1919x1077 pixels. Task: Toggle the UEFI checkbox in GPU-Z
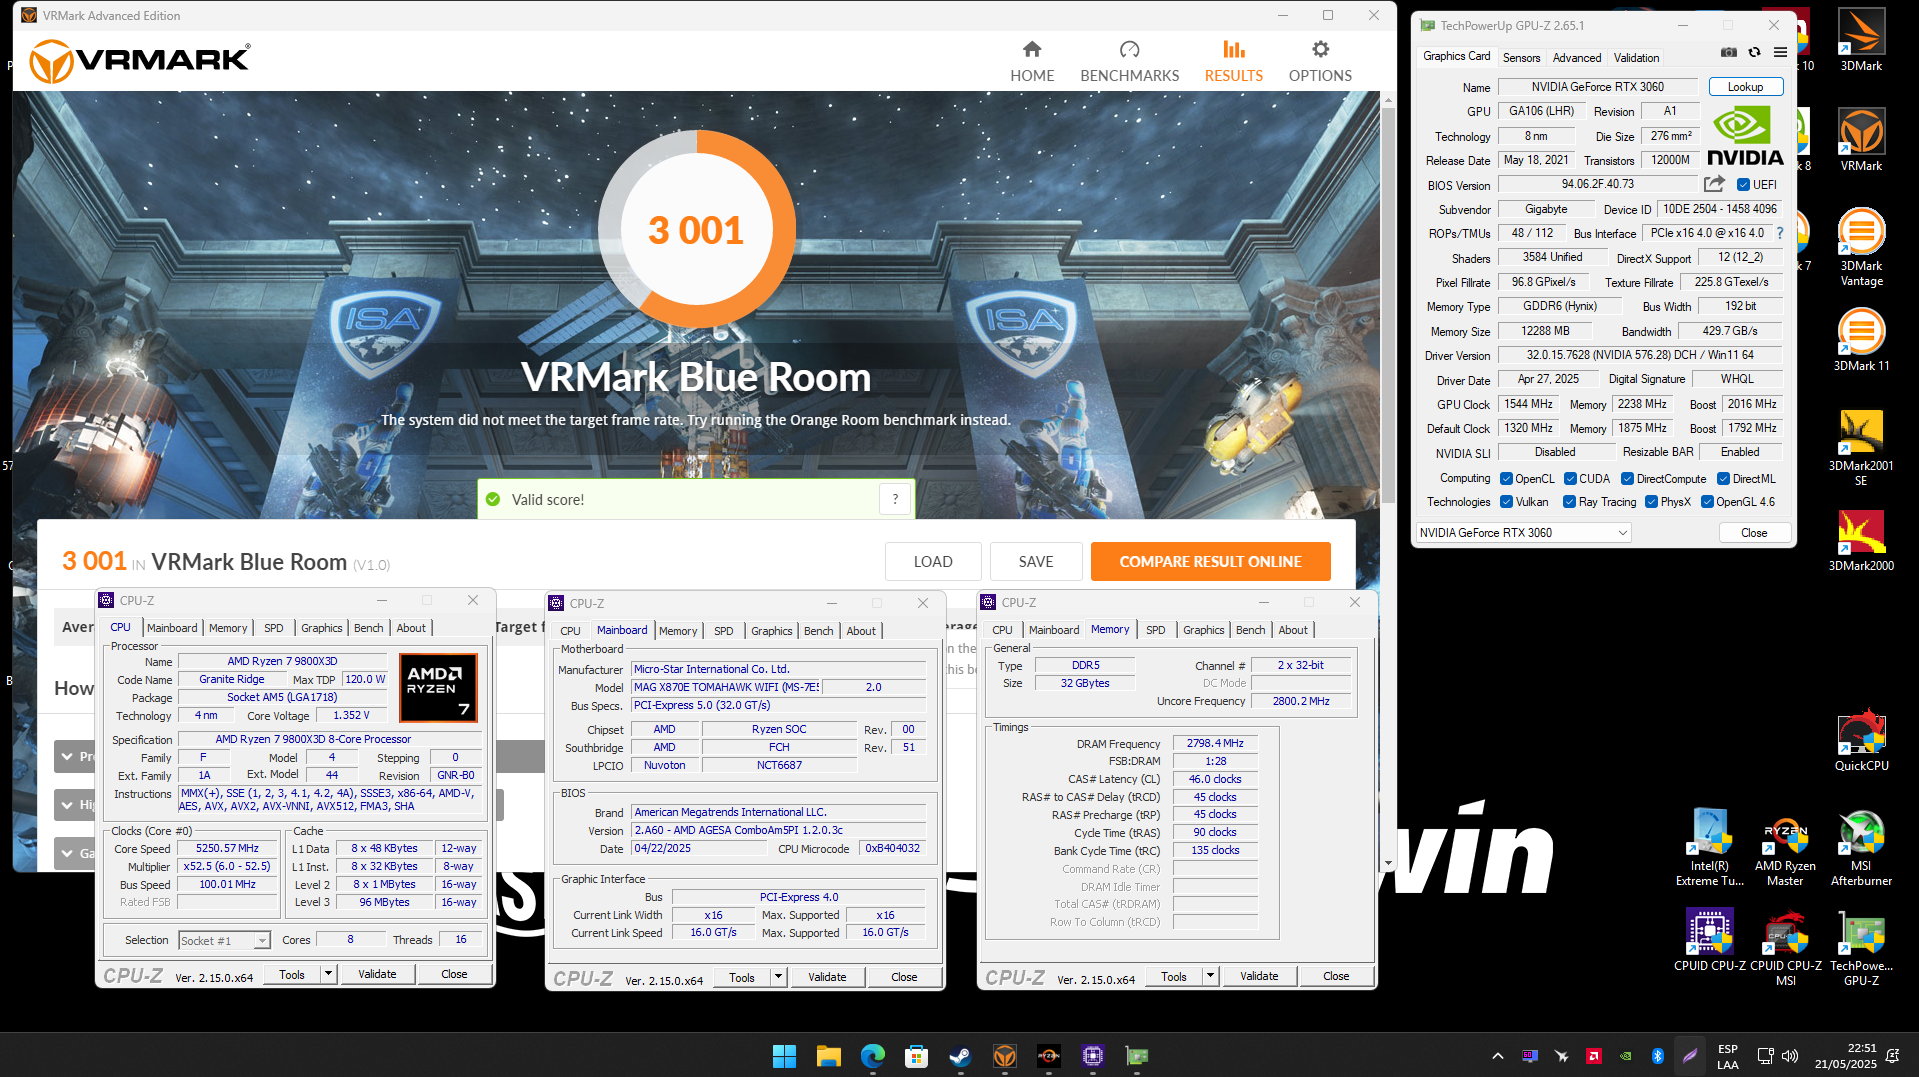1743,185
